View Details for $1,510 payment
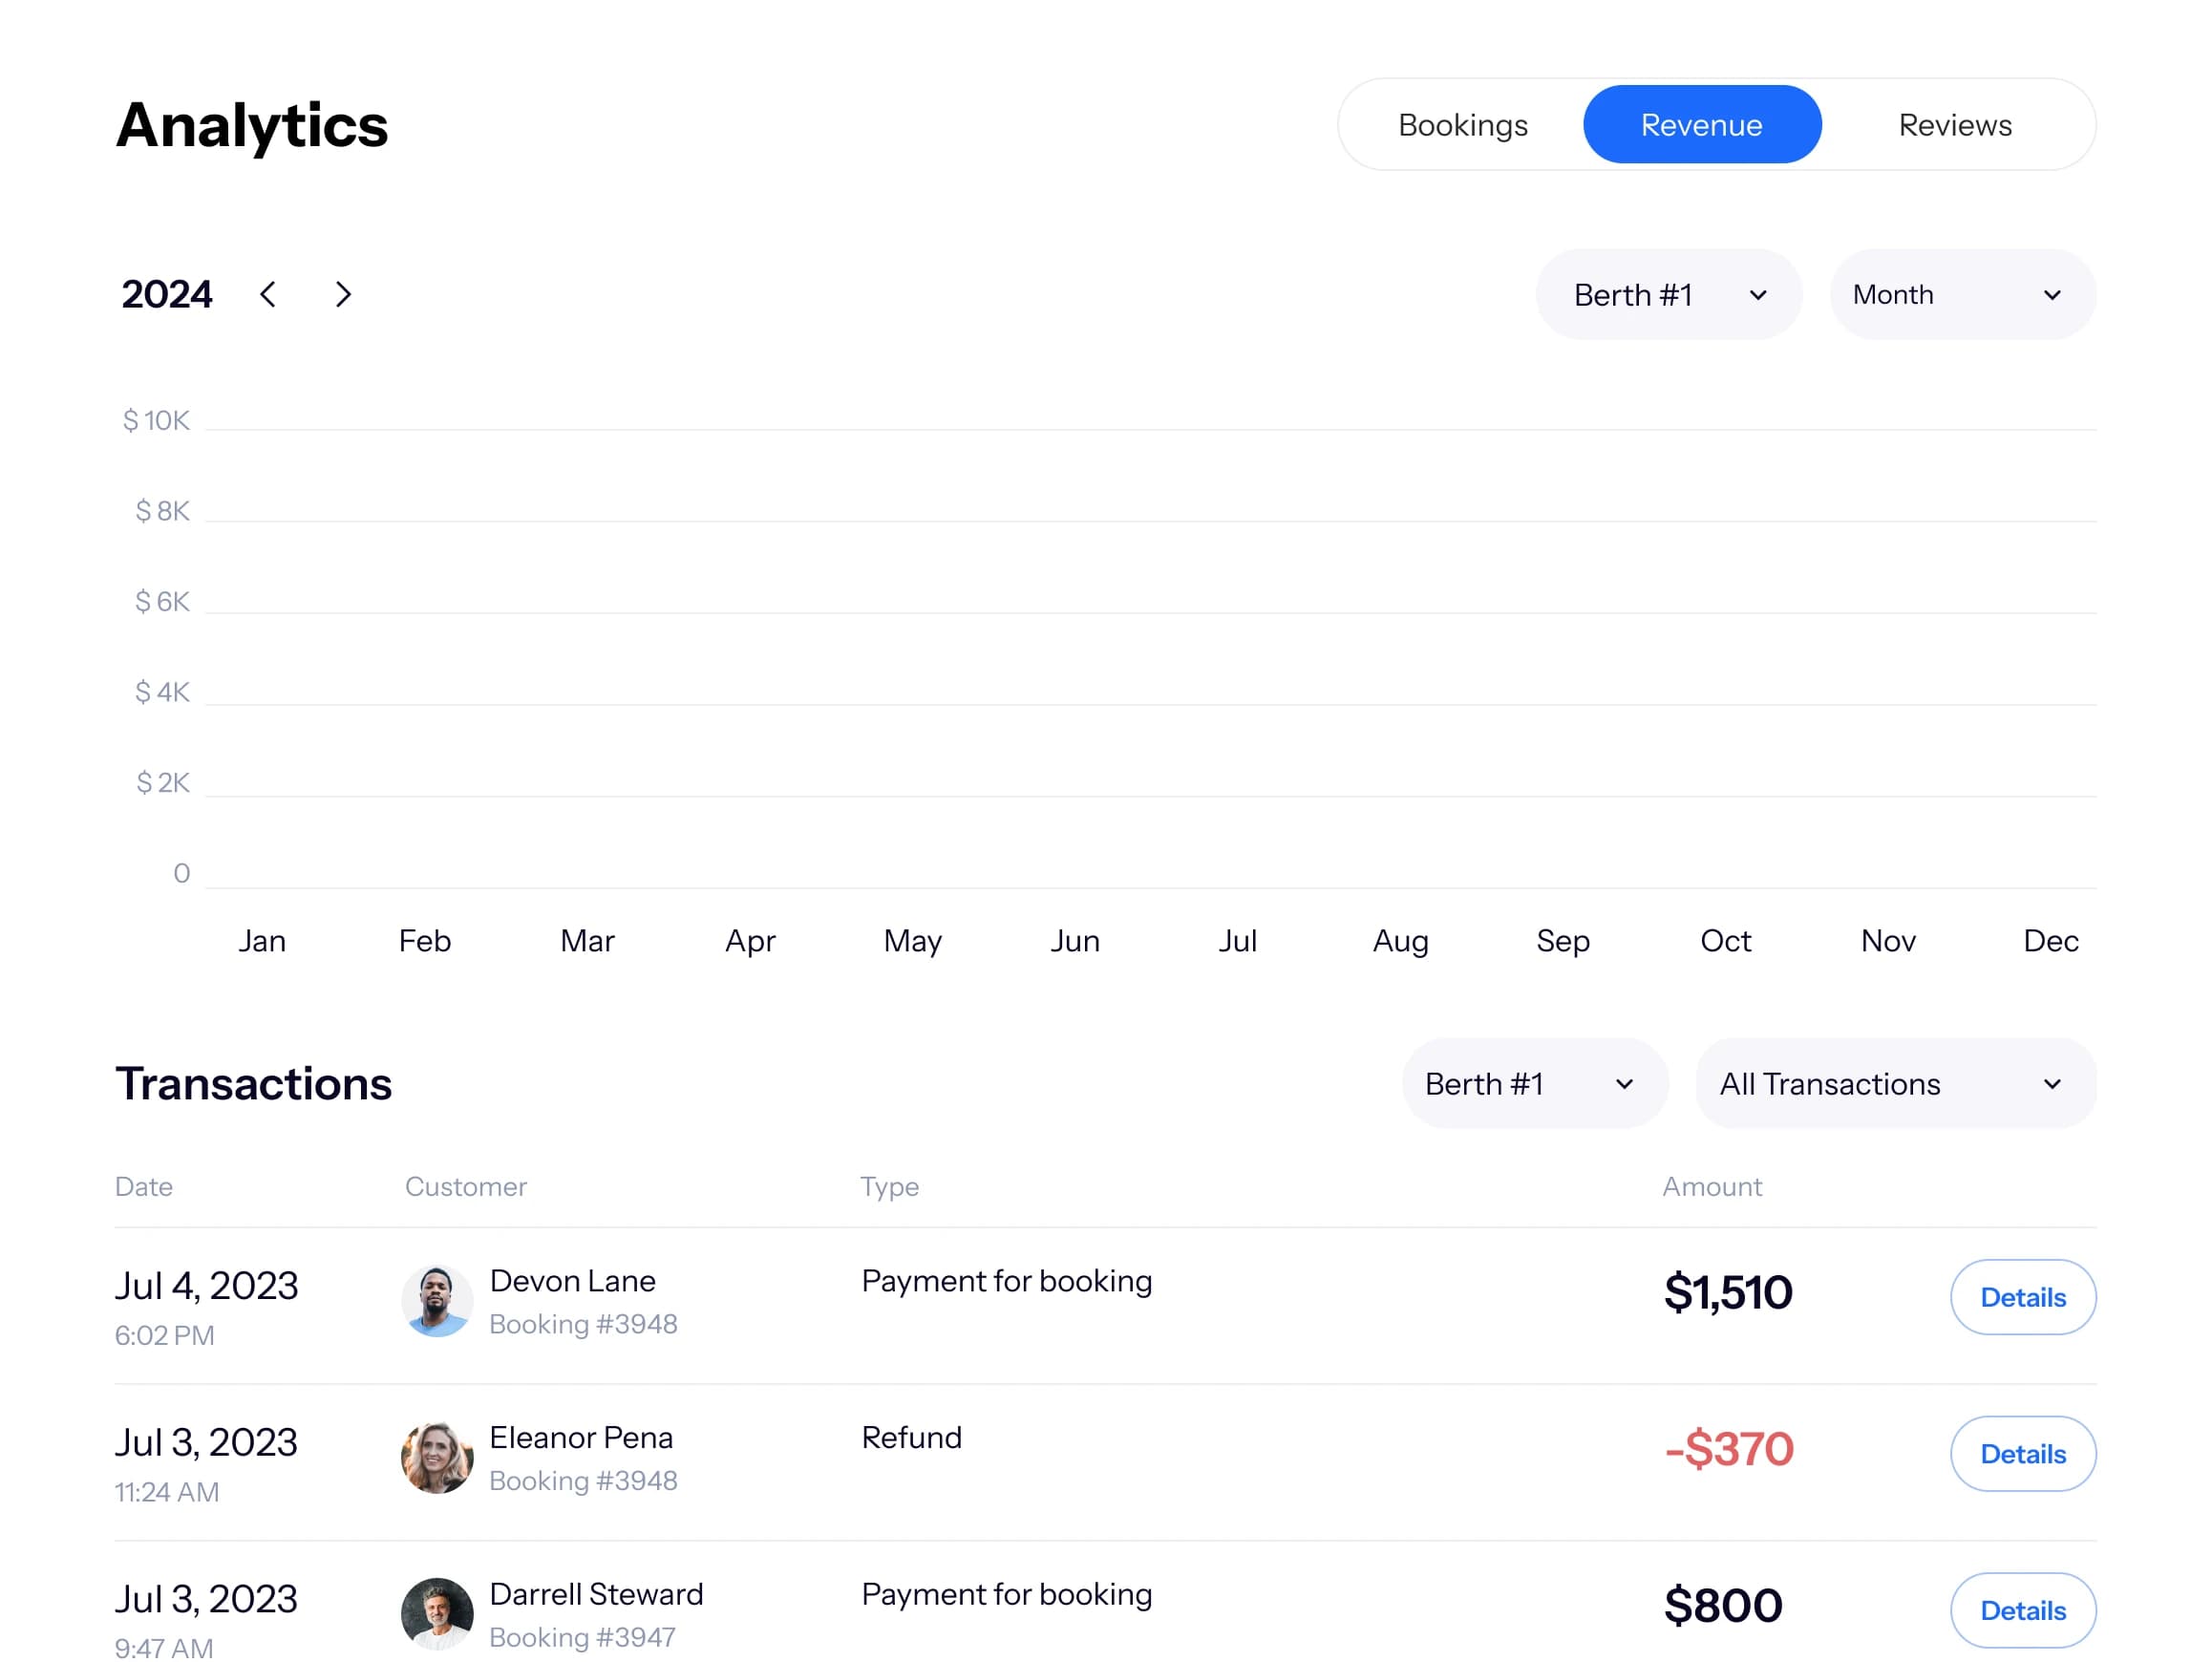 (2022, 1297)
